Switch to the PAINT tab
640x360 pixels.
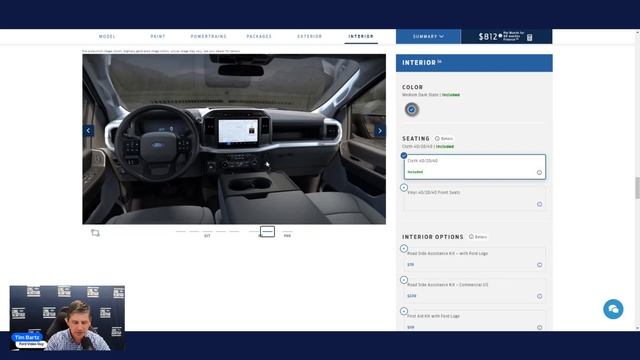coord(158,36)
